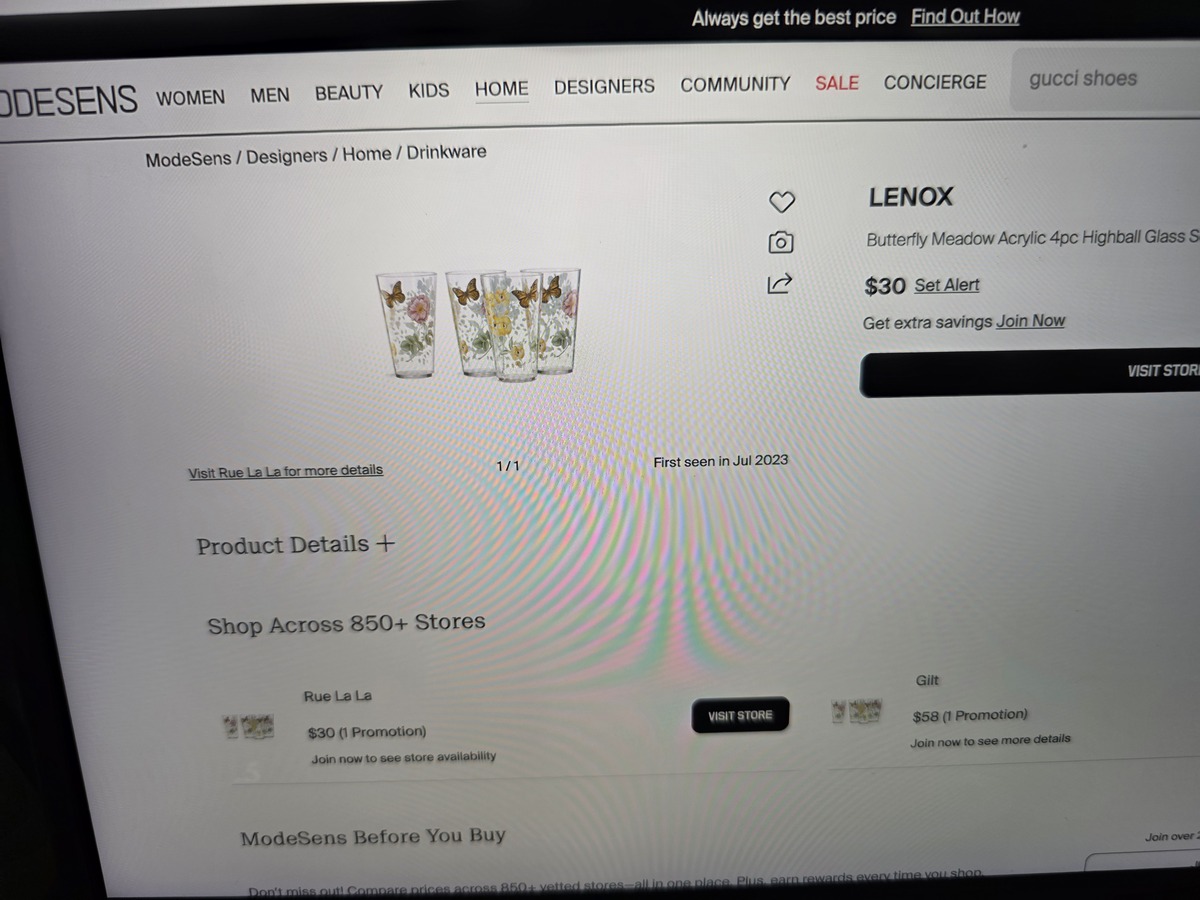This screenshot has width=1200, height=900.
Task: Click the gucci shoes search field
Action: (1107, 78)
